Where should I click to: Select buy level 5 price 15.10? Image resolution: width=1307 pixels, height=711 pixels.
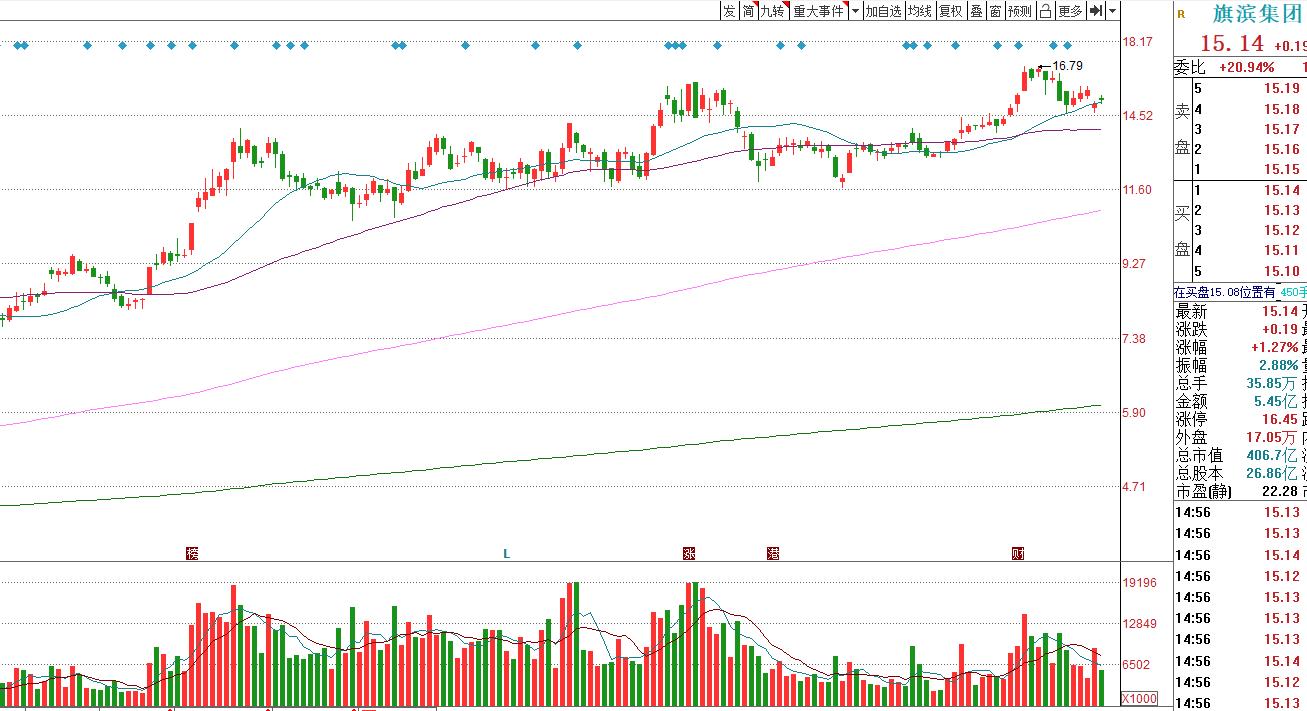[1282, 271]
